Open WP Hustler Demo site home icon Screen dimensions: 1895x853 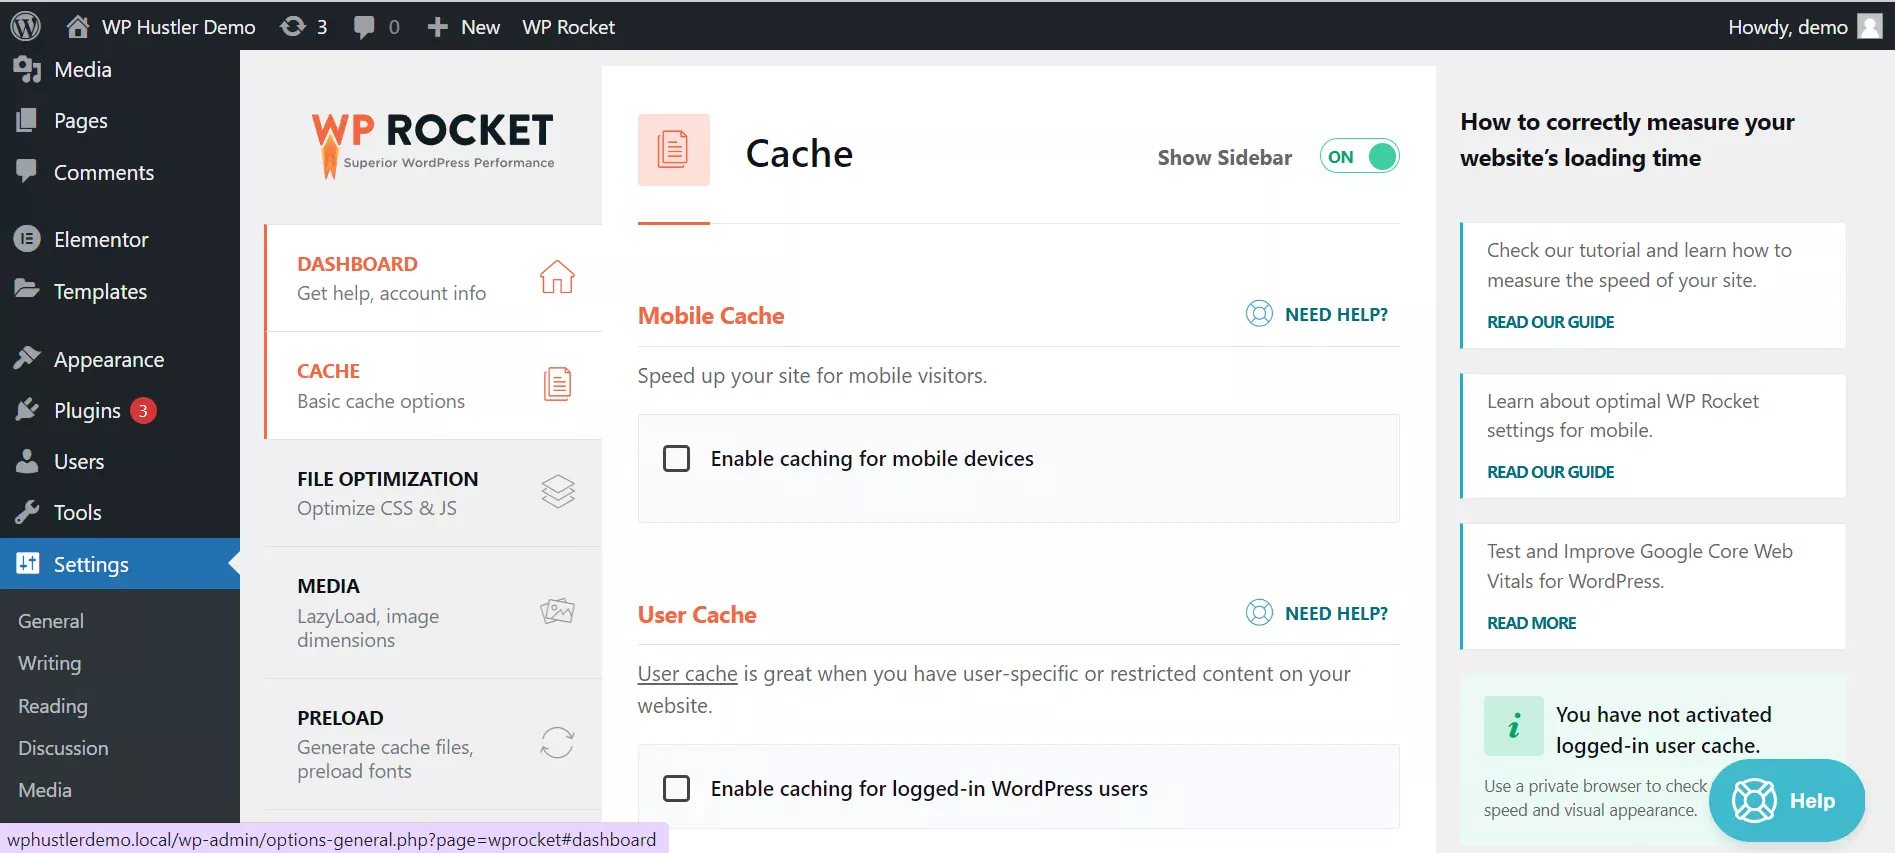coord(78,26)
